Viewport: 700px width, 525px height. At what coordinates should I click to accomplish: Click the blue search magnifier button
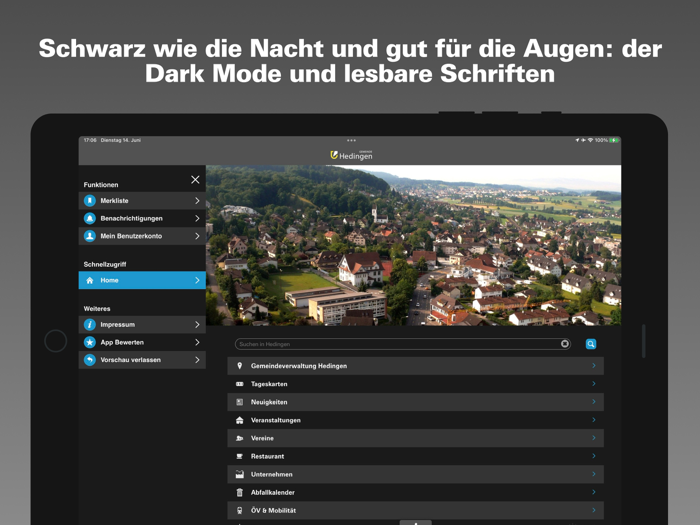[x=591, y=344]
